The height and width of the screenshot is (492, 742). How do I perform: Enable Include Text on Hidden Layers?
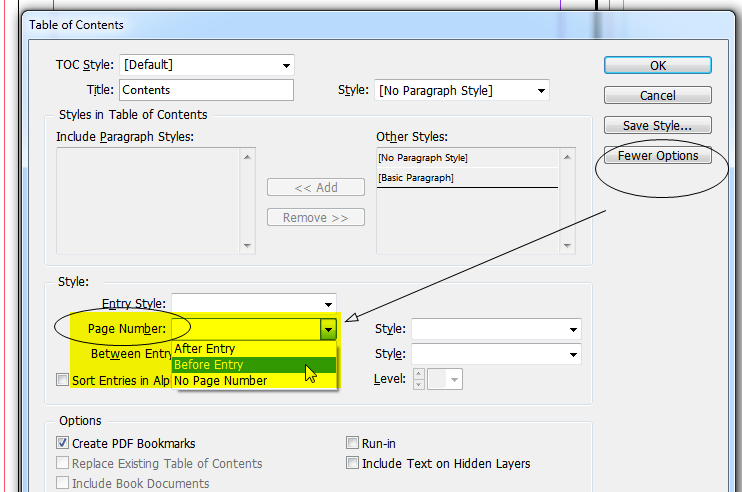coord(352,463)
